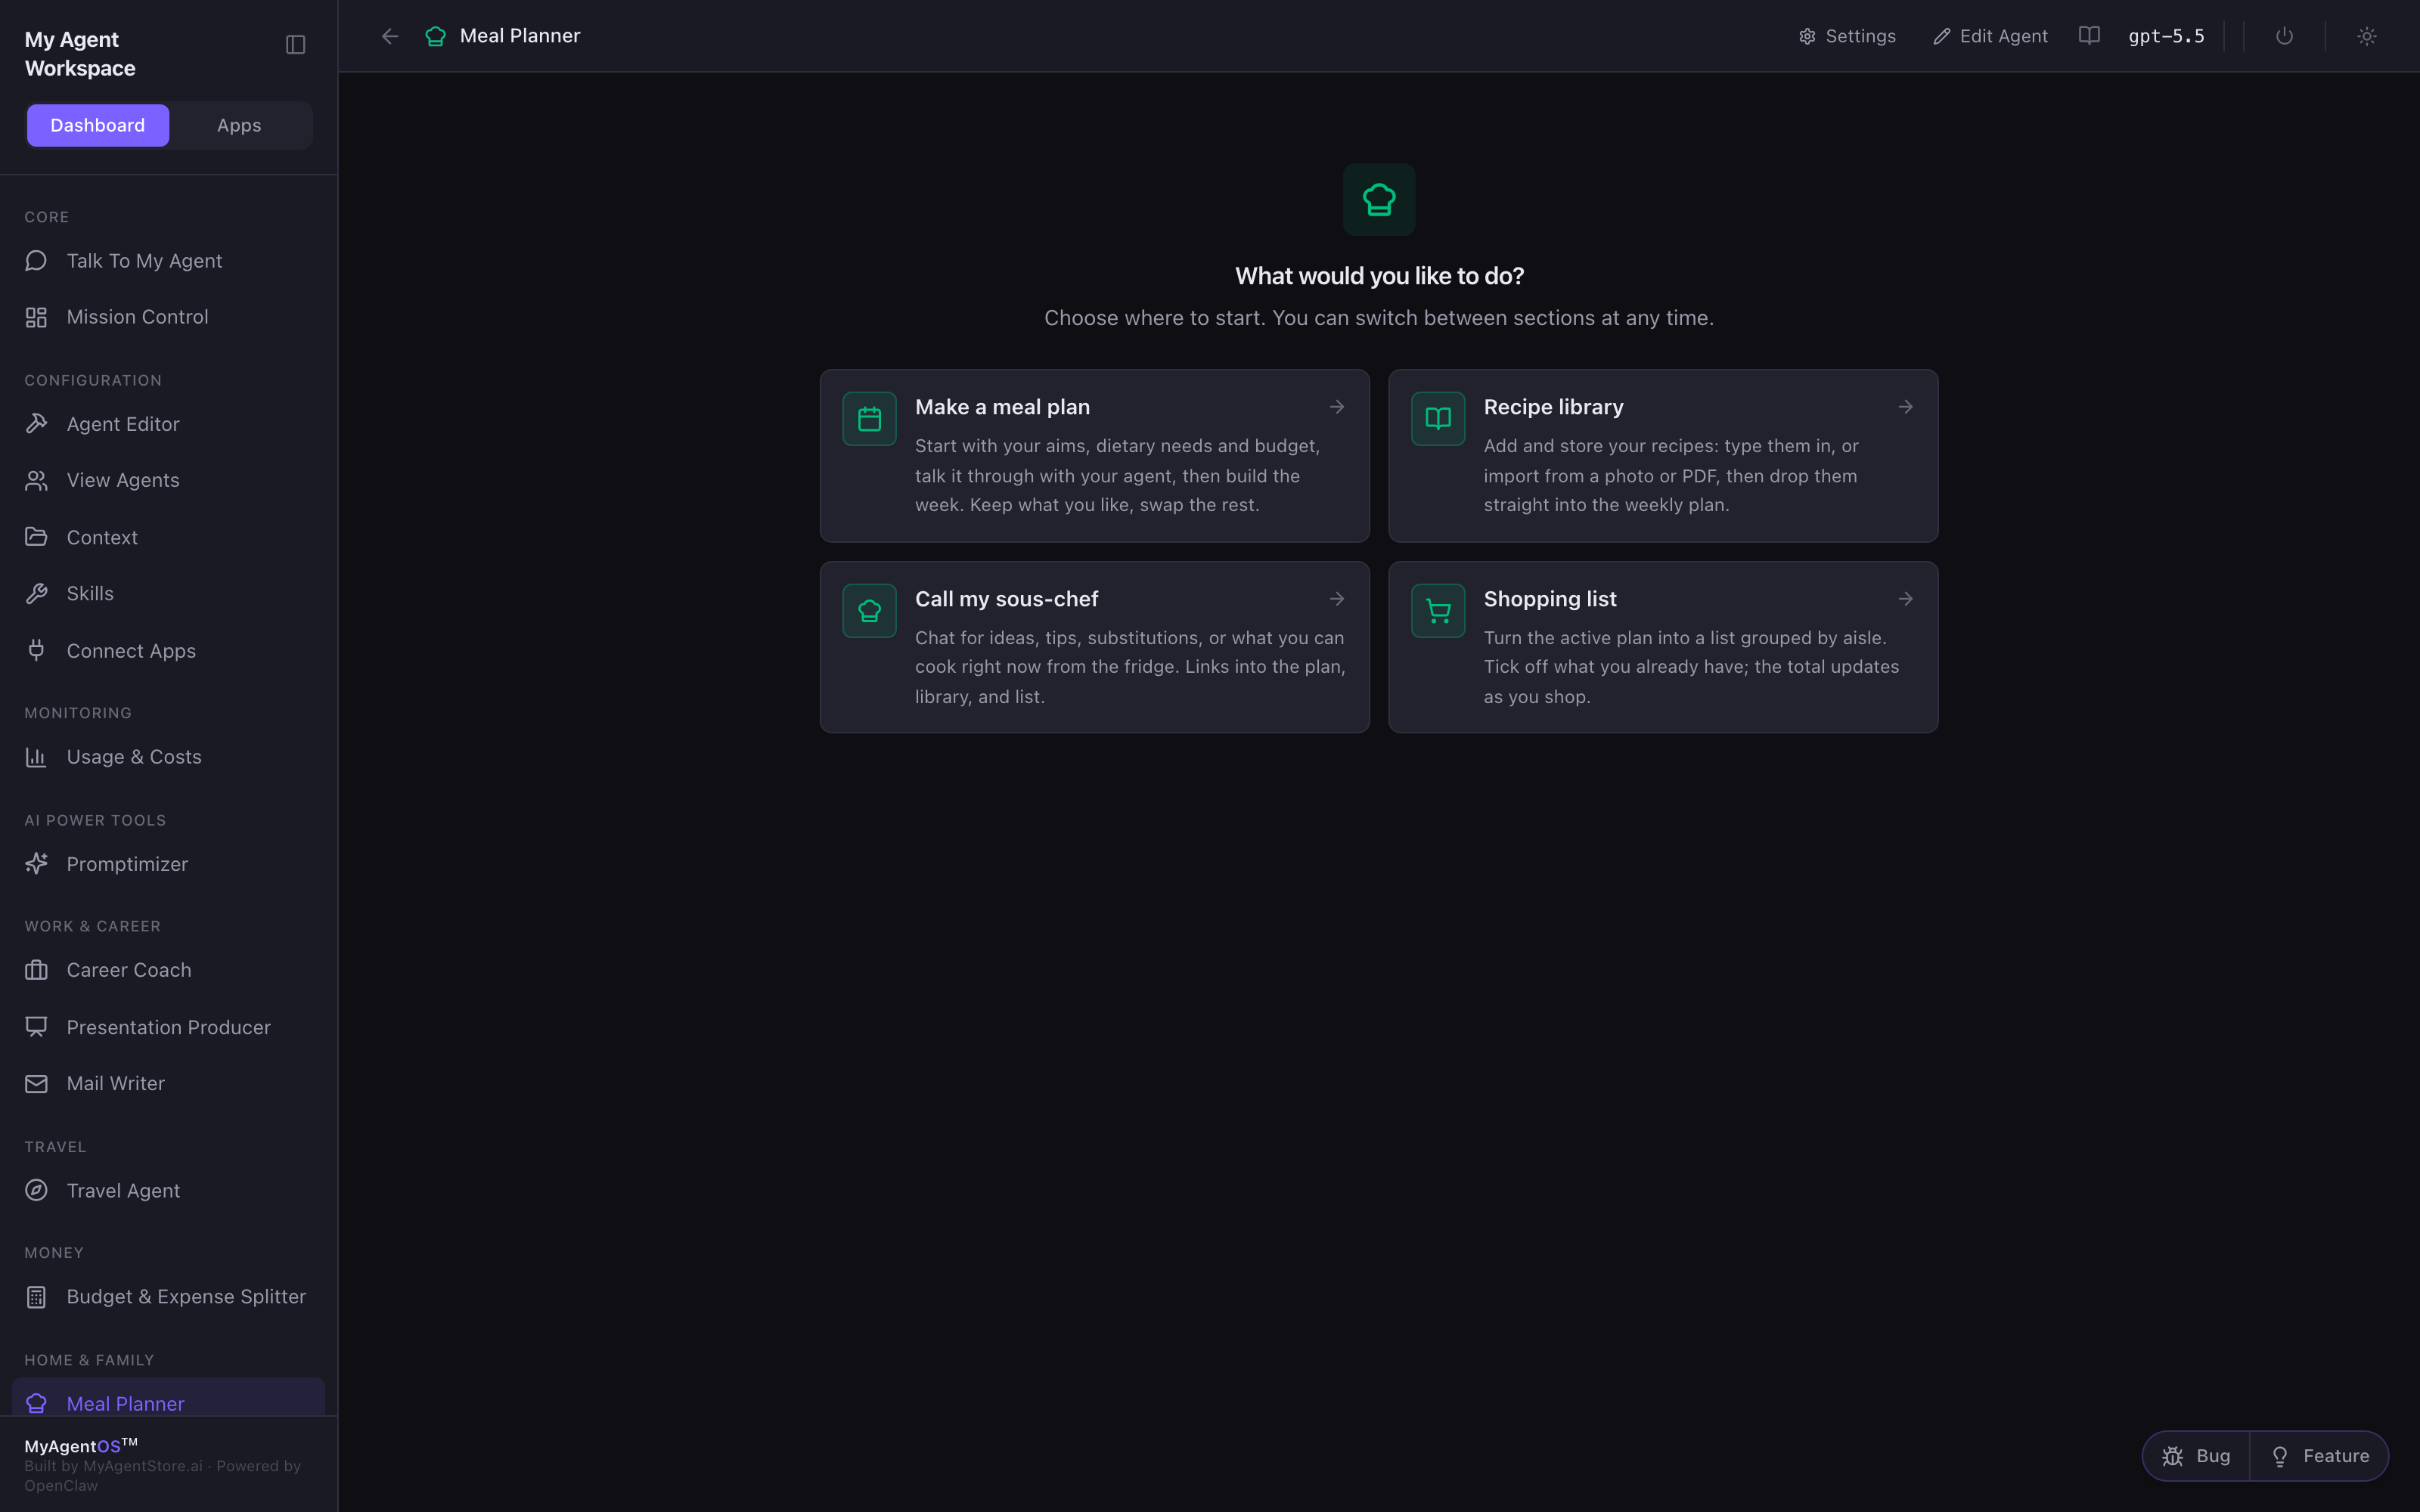Viewport: 2420px width, 1512px height.
Task: Click the Agent Editor hammer icon
Action: pyautogui.click(x=36, y=424)
